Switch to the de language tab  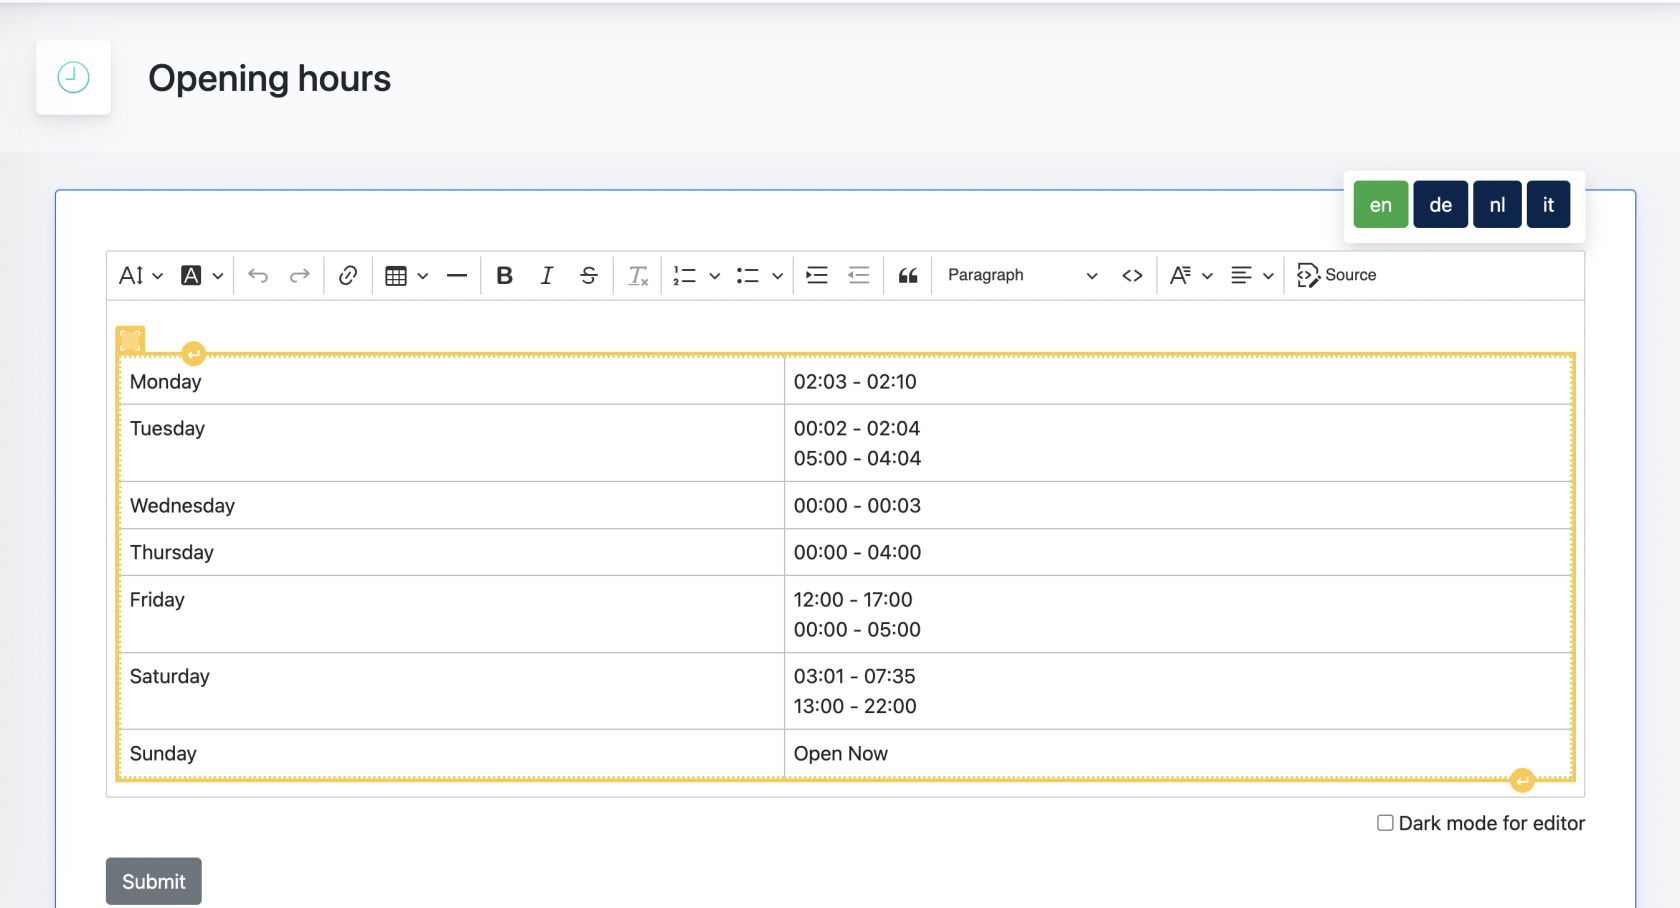[x=1441, y=205]
